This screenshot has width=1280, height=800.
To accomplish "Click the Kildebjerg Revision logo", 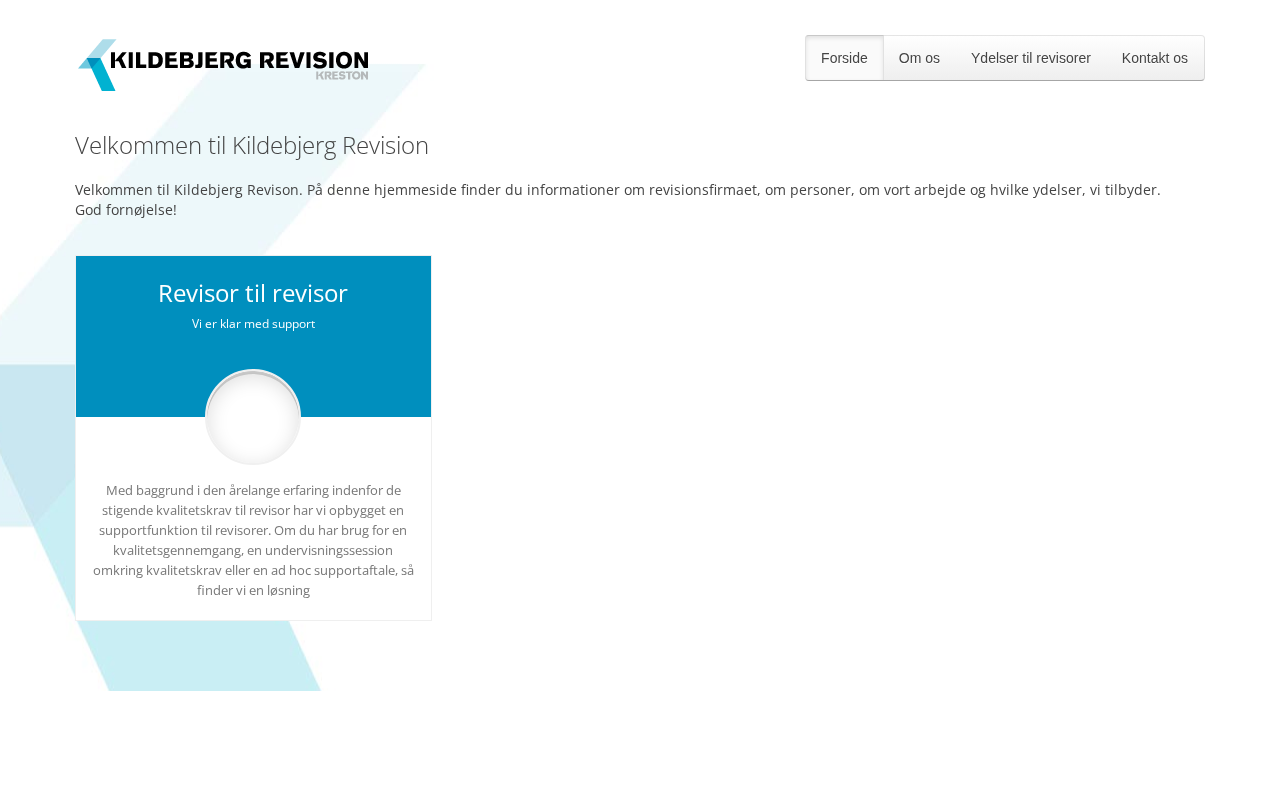I will (223, 65).
